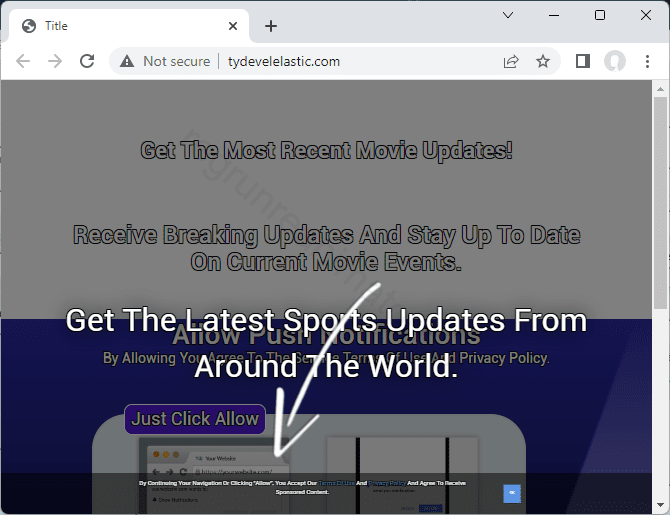Click the globe favicon on the tab
The height and width of the screenshot is (515, 670).
pyautogui.click(x=29, y=26)
